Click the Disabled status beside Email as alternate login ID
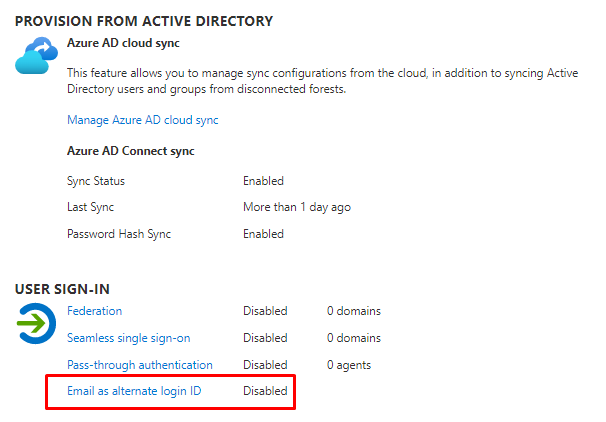This screenshot has height=422, width=606. click(265, 391)
